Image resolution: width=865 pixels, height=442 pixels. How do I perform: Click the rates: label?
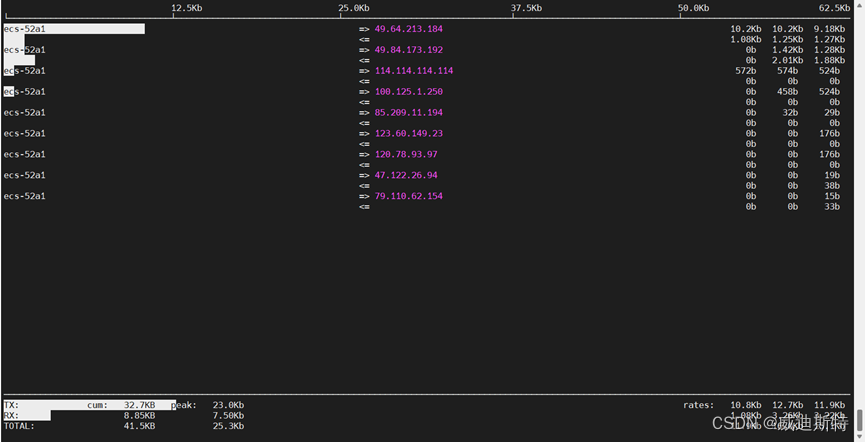698,405
